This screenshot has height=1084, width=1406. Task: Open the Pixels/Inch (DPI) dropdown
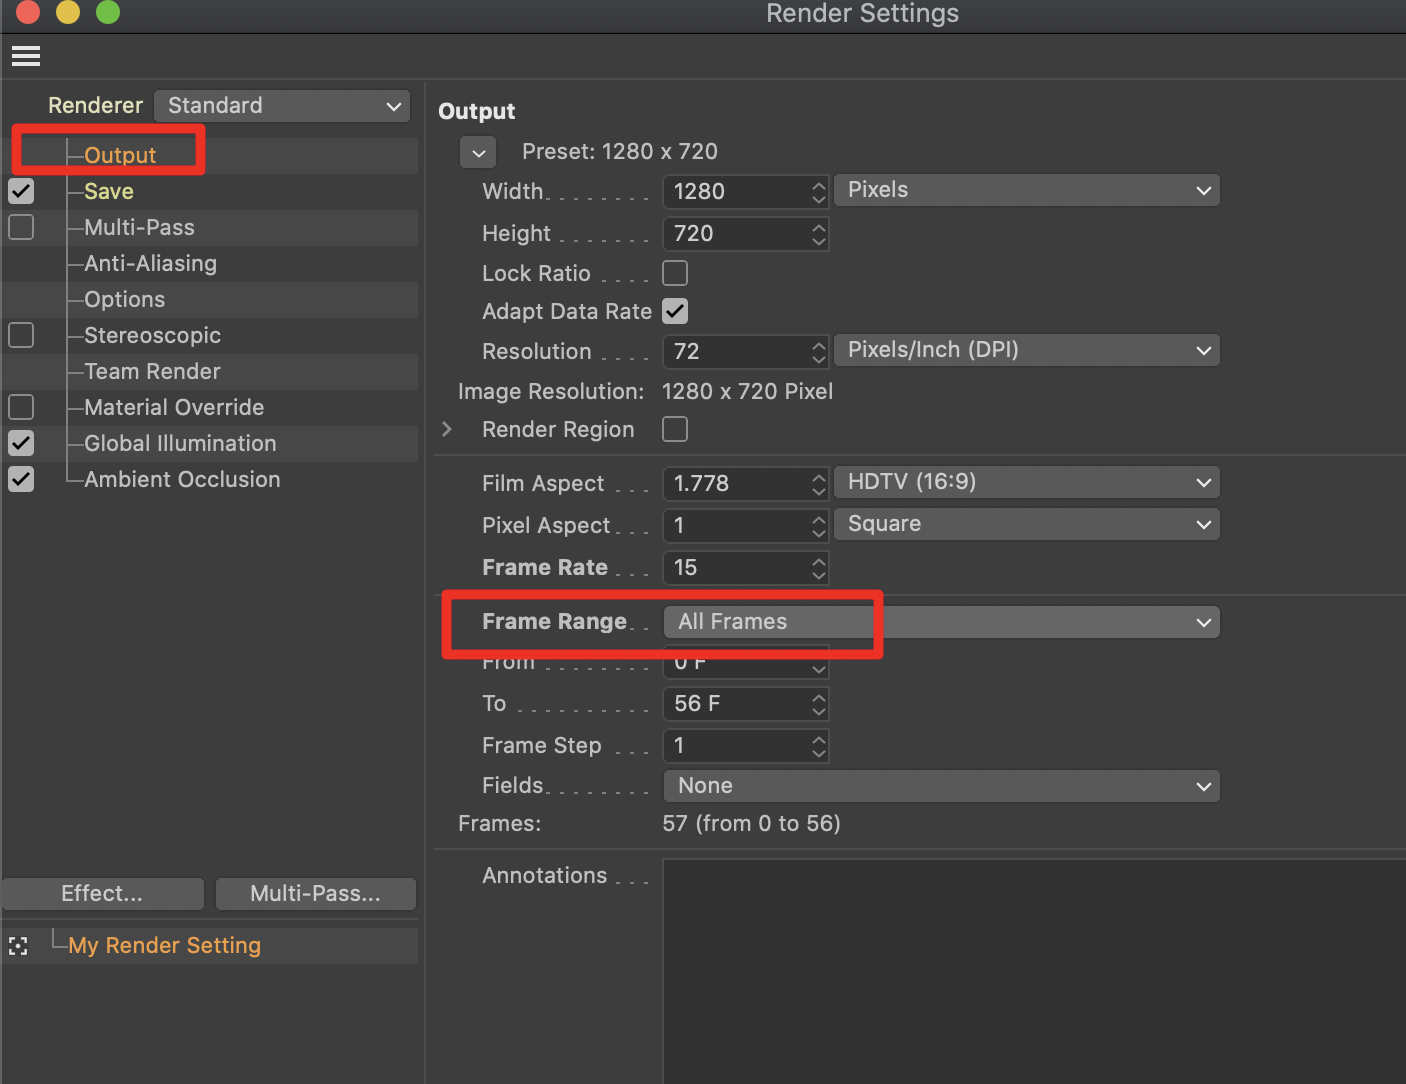pos(1027,350)
